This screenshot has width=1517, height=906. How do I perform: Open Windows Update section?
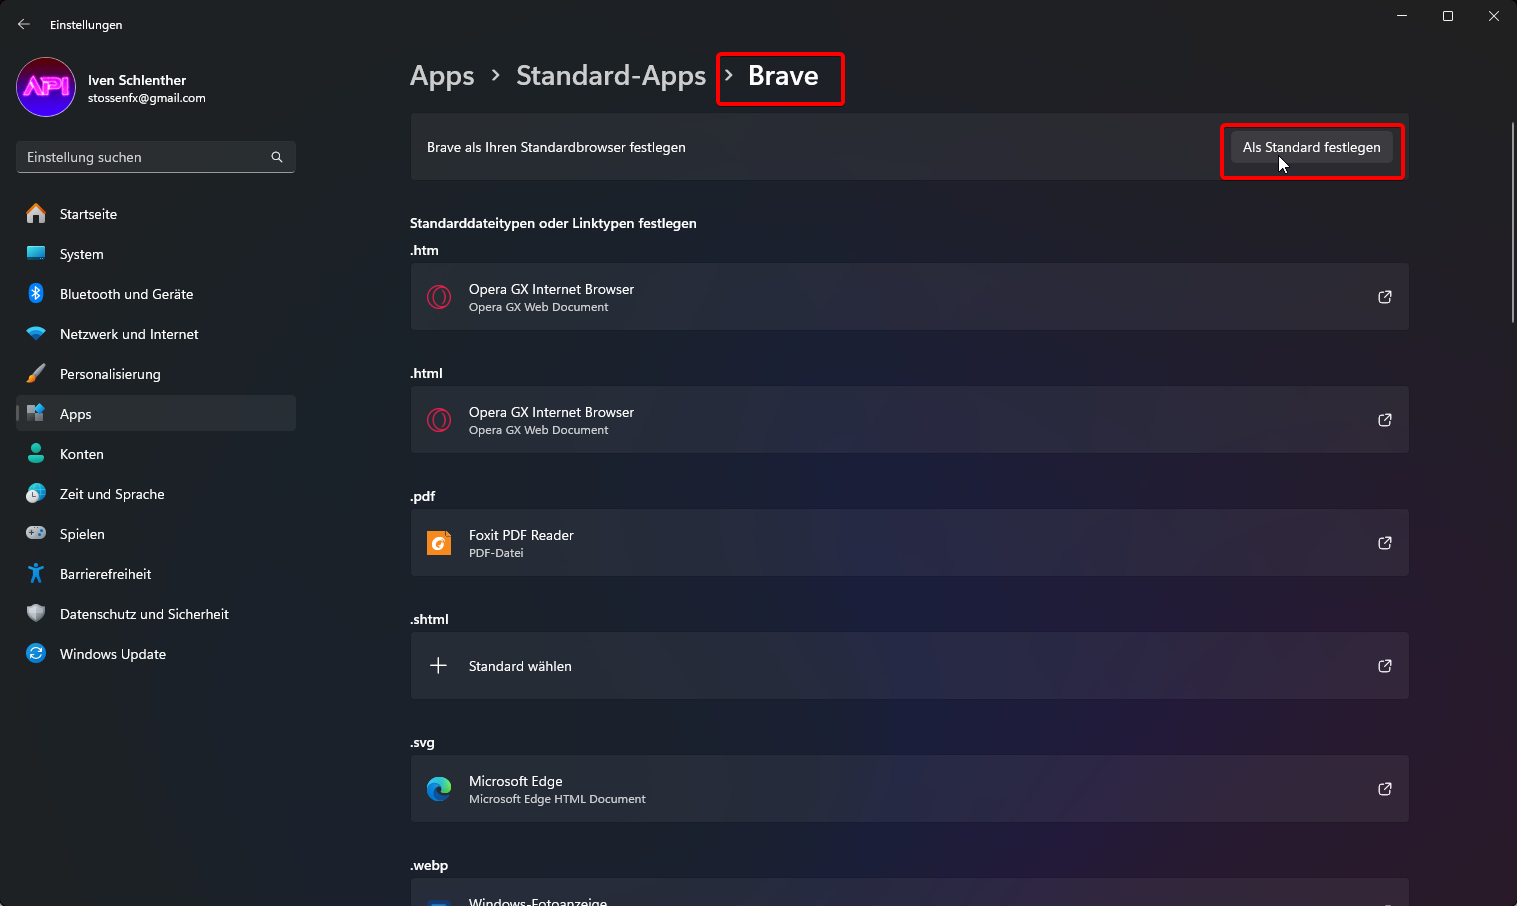point(113,654)
